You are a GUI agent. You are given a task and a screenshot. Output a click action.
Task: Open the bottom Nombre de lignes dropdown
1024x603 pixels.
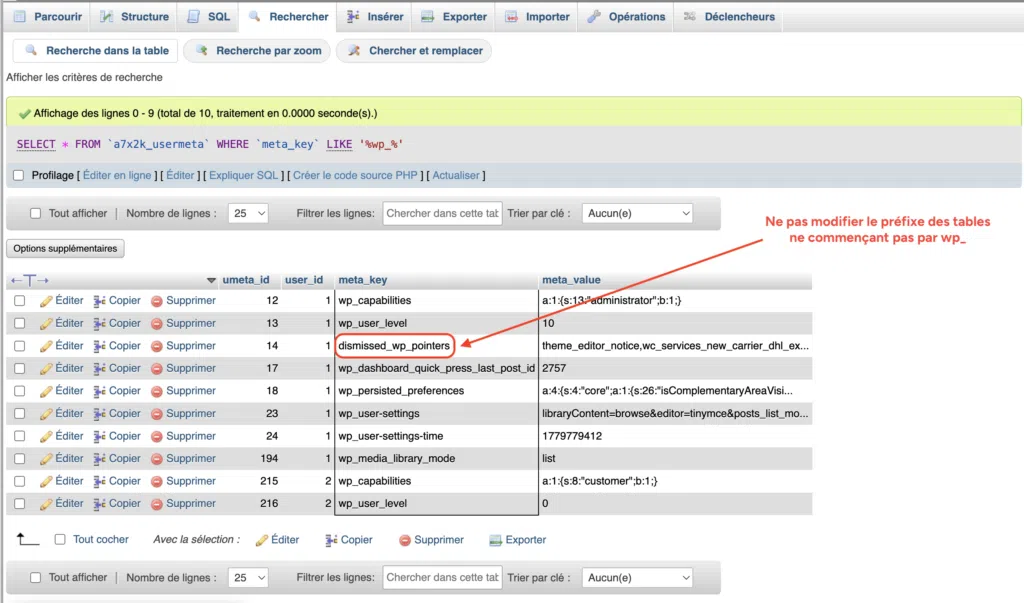(x=248, y=578)
